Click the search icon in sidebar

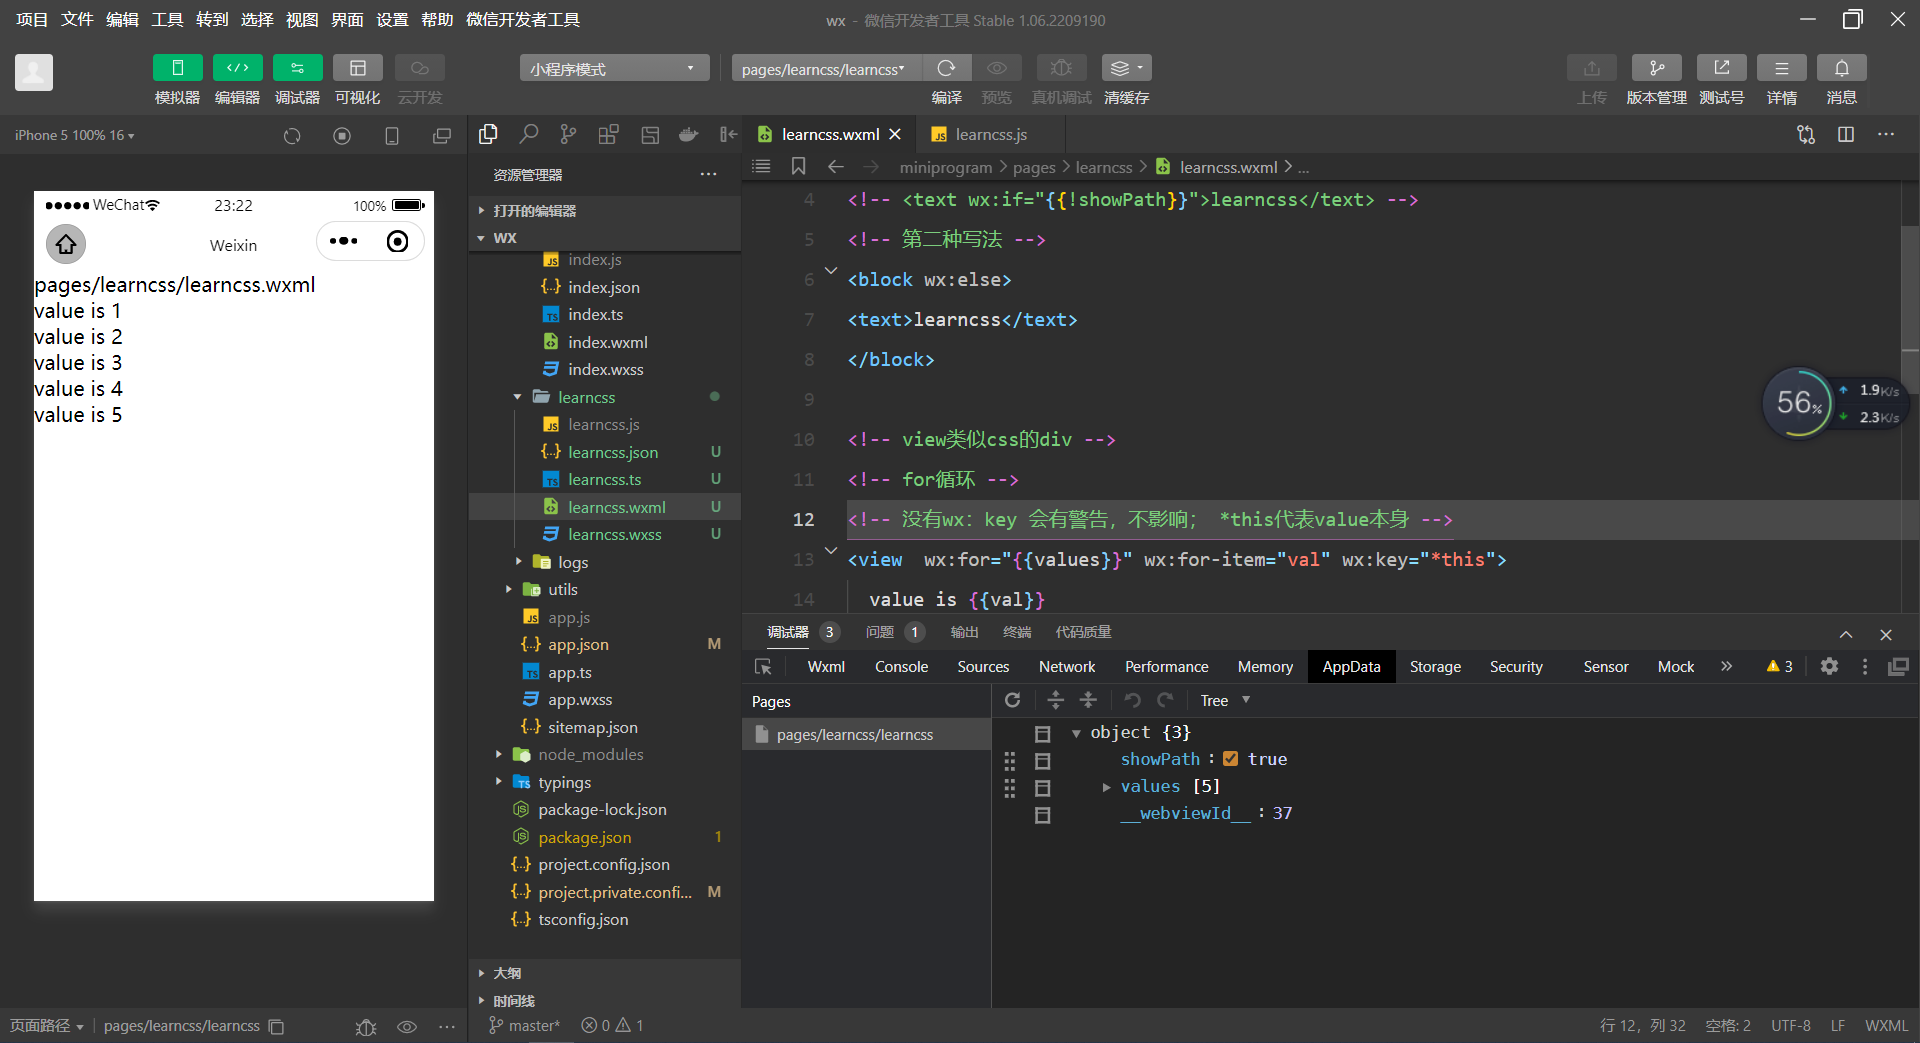[529, 135]
